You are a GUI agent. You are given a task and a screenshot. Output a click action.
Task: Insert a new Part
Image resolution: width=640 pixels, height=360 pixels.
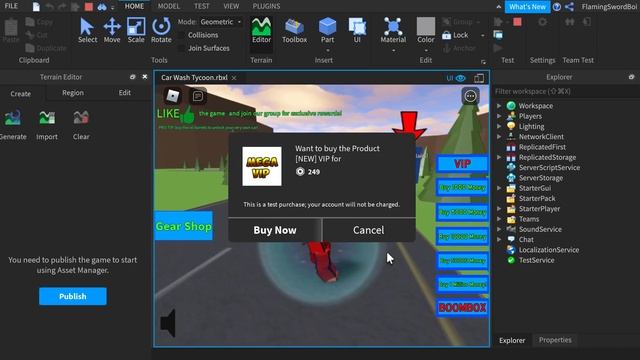pos(327,30)
